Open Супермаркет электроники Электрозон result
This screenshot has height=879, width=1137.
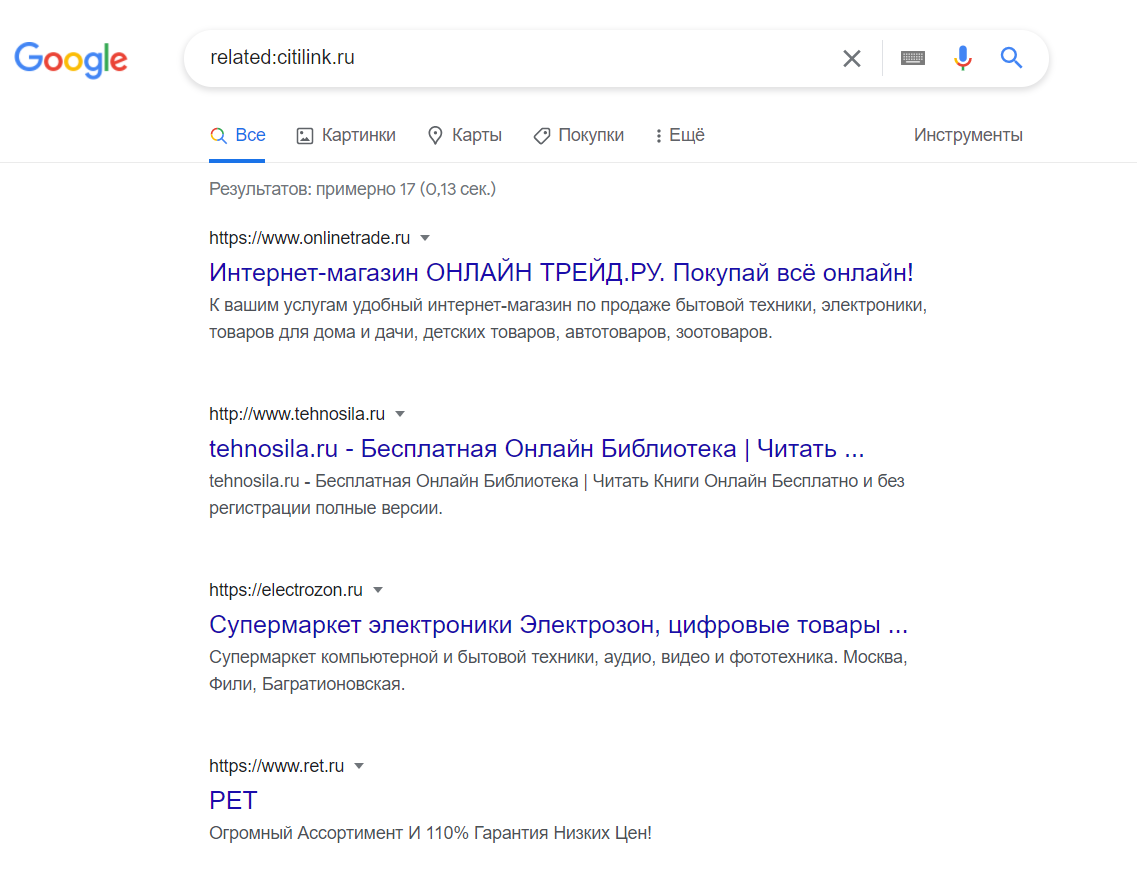point(558,624)
